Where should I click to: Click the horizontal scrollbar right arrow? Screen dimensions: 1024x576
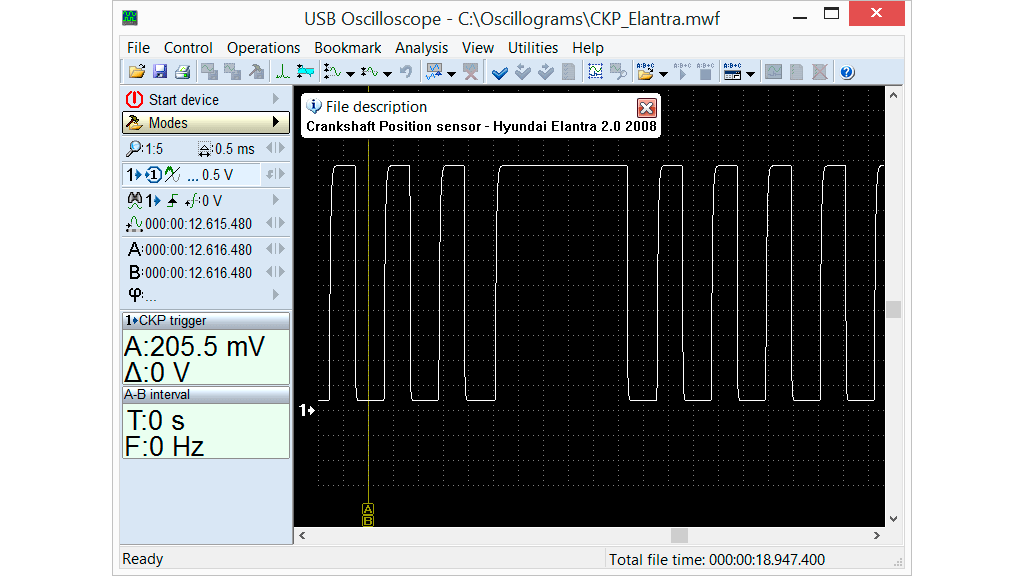(876, 536)
